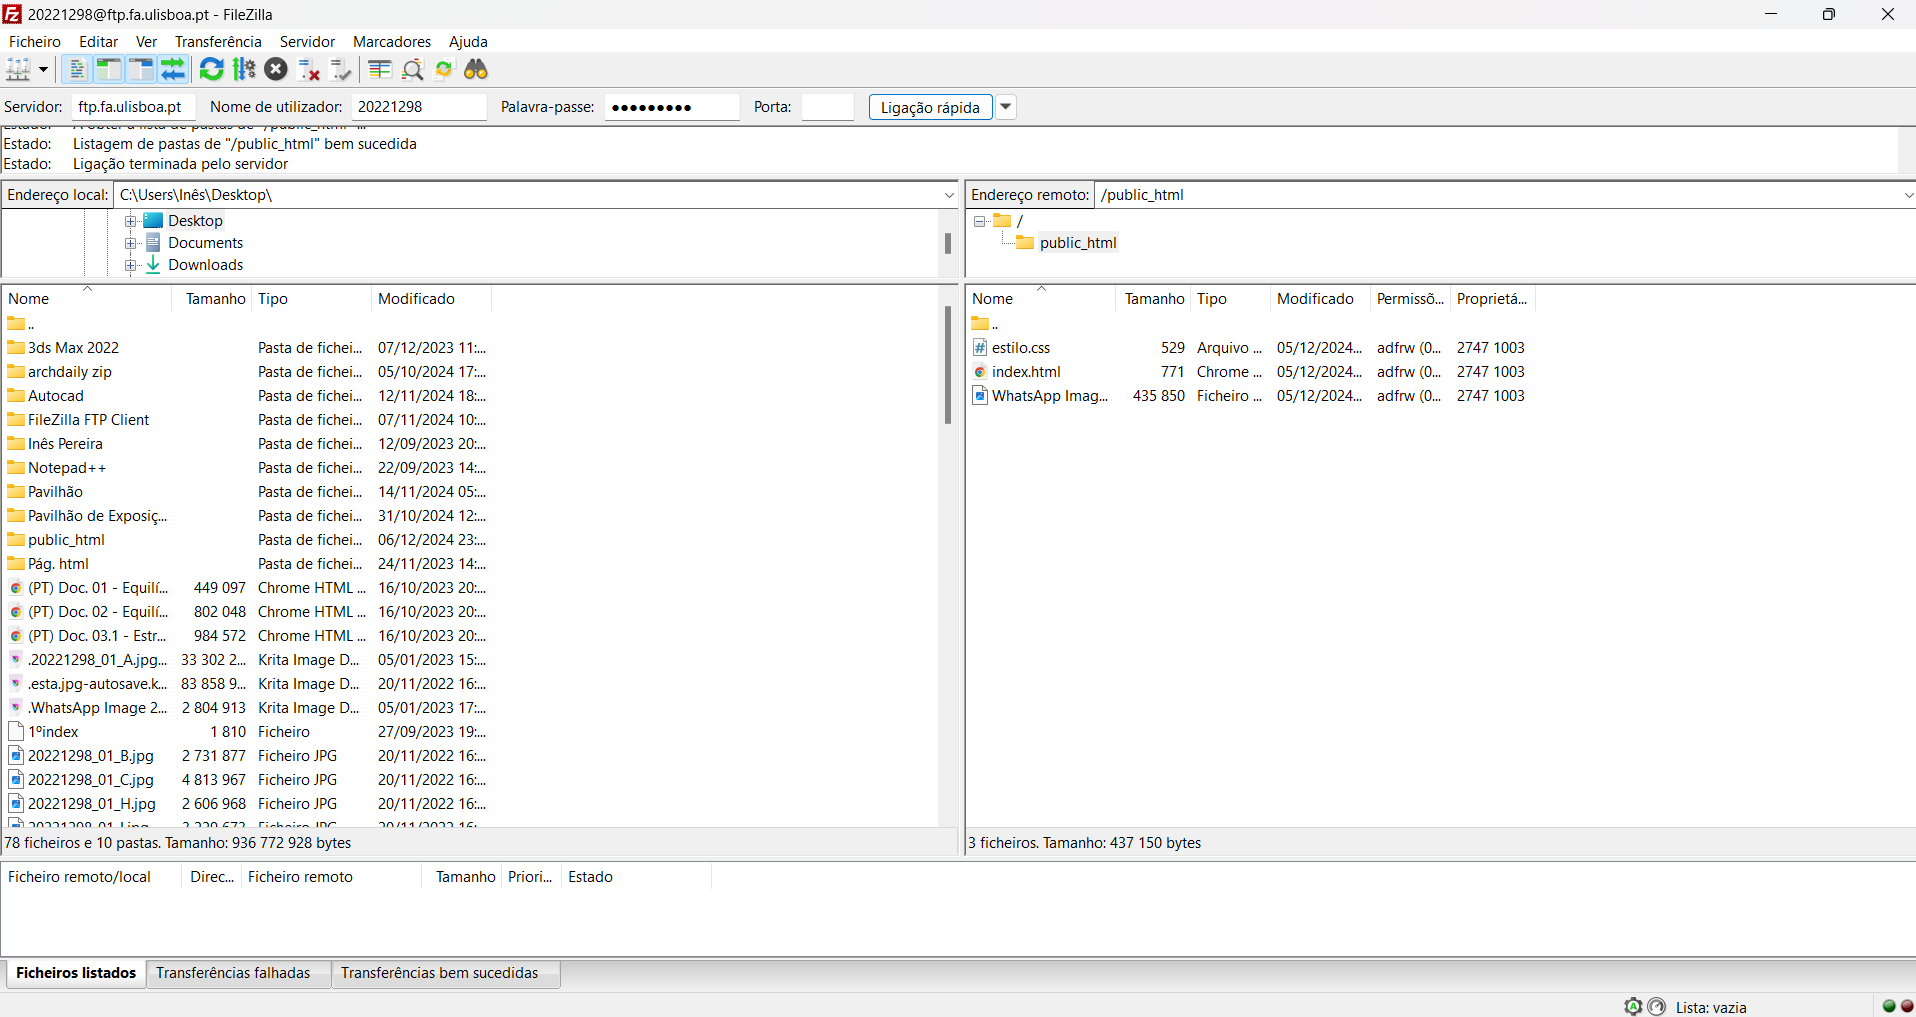Select (PT) Doc. 01 Chrome HTML file

(x=98, y=588)
